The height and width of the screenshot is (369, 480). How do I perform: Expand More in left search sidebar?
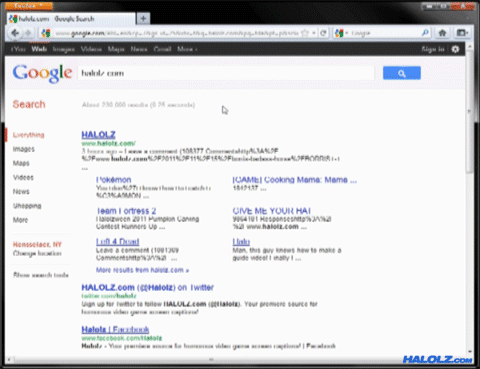pyautogui.click(x=20, y=220)
